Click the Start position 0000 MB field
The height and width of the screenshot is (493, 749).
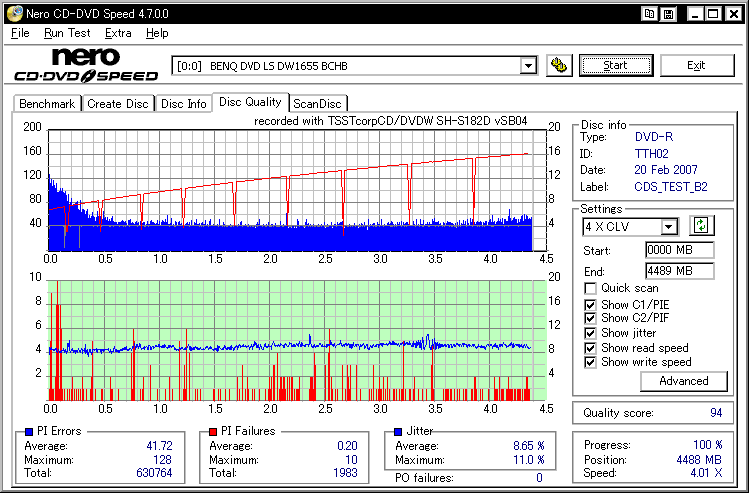click(680, 250)
